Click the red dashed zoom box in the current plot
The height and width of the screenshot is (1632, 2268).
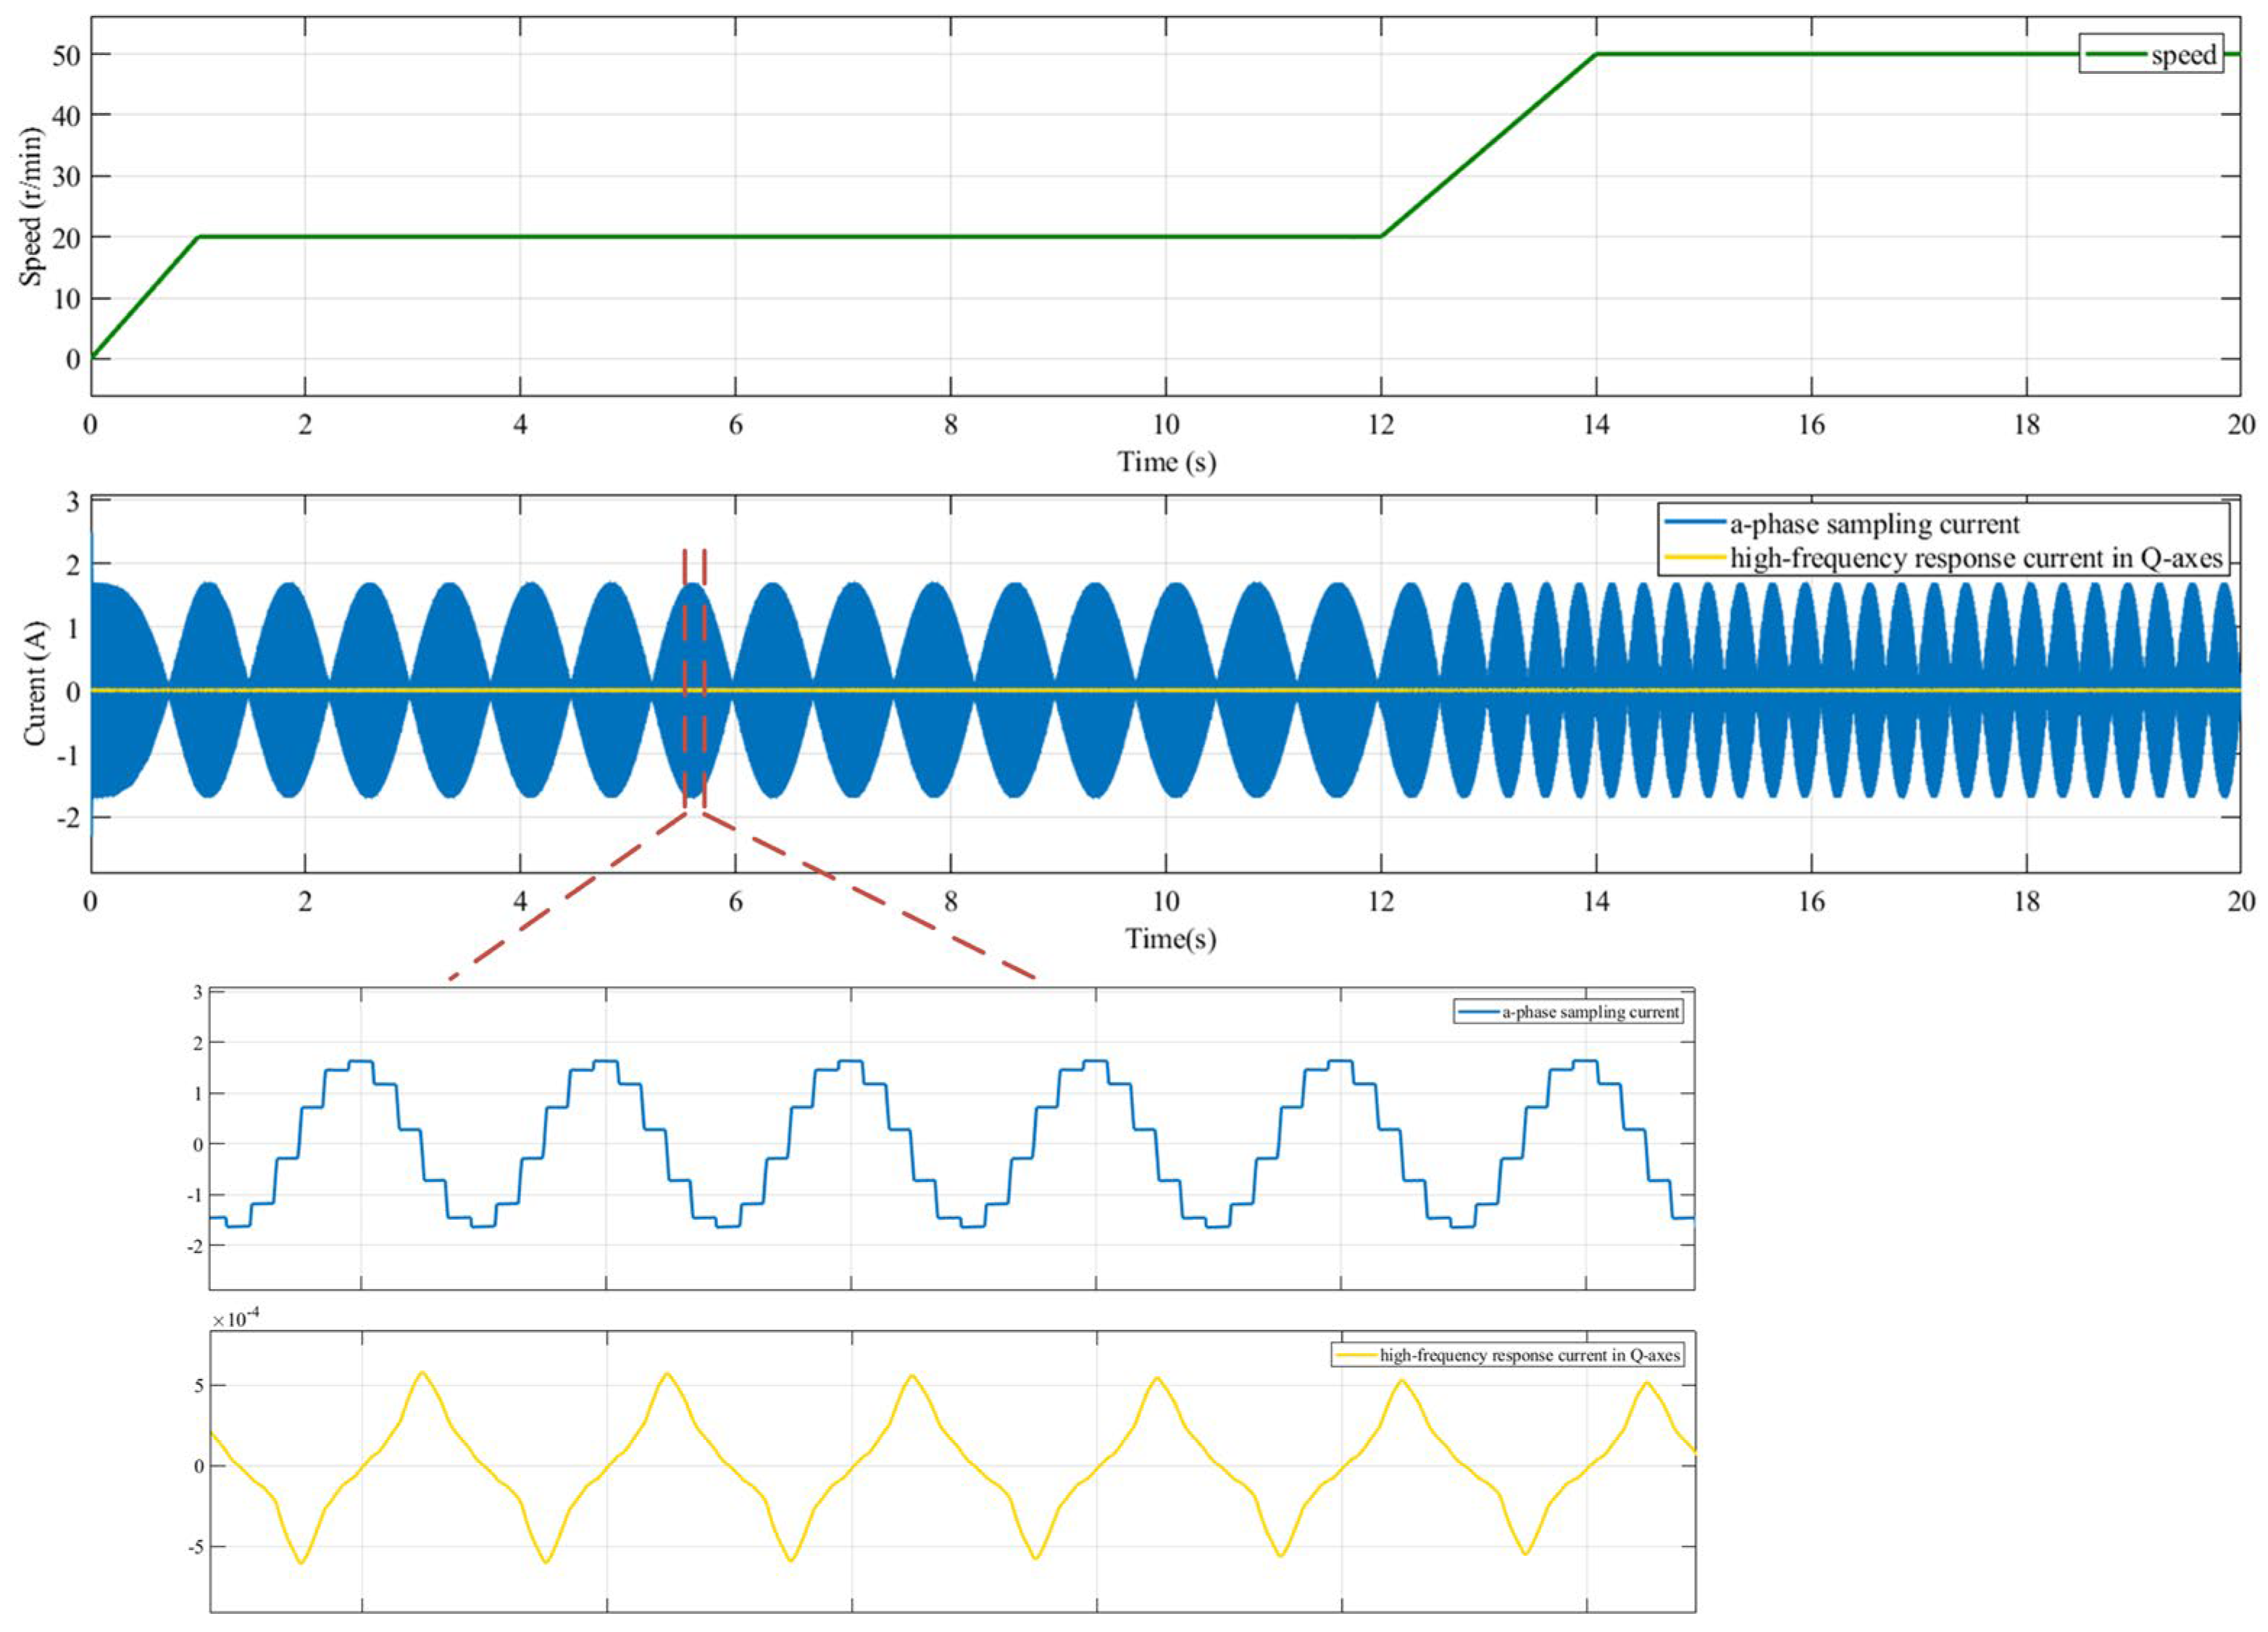(695, 680)
